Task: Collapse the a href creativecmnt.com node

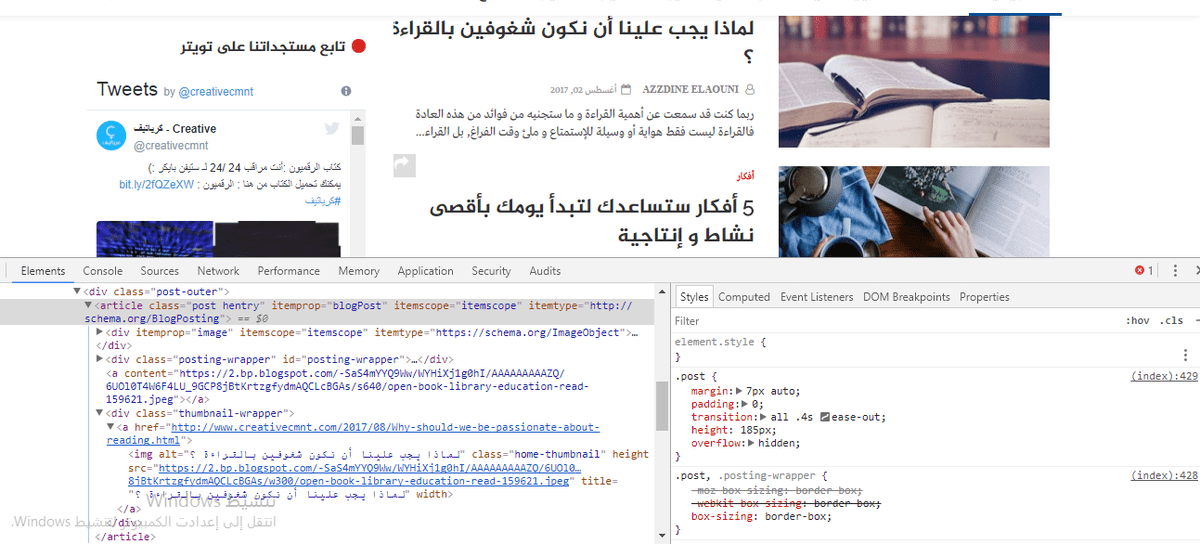Action: coord(110,427)
